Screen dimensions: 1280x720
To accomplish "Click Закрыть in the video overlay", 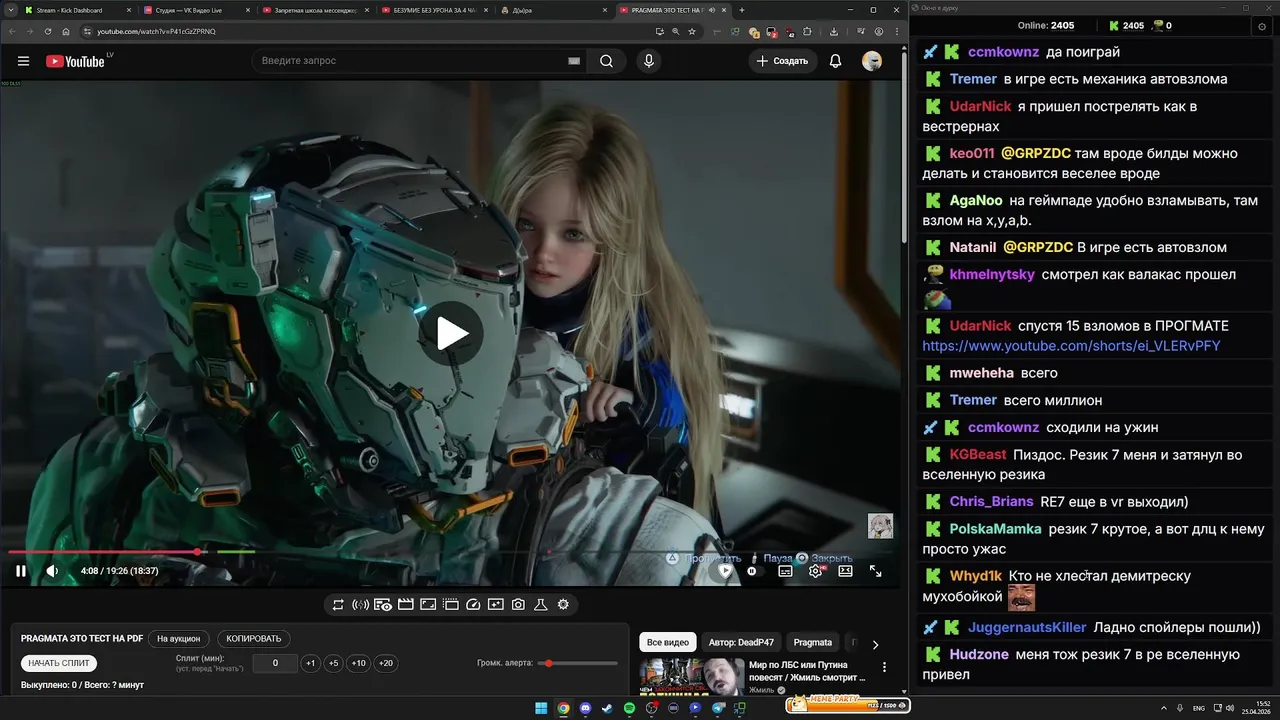I will (x=832, y=558).
